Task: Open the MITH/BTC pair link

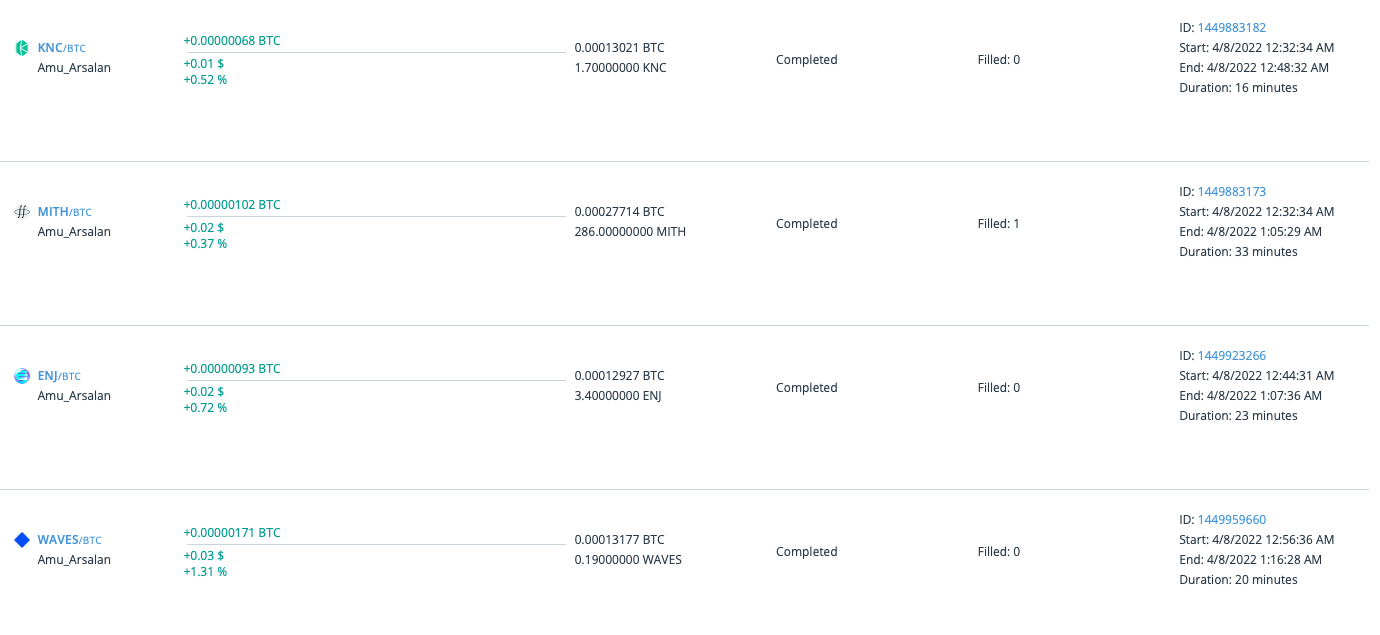Action: tap(65, 212)
